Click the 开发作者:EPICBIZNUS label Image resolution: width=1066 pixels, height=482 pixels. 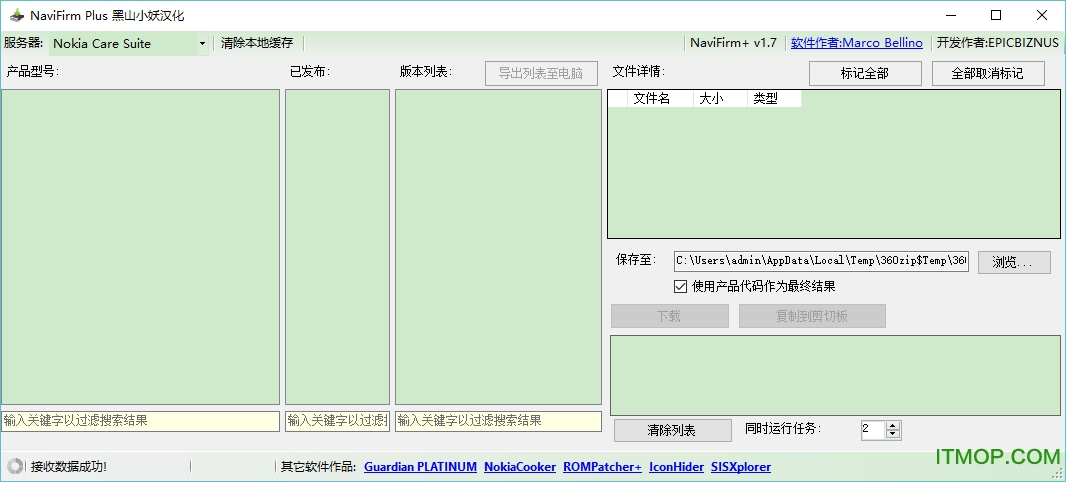pyautogui.click(x=997, y=43)
